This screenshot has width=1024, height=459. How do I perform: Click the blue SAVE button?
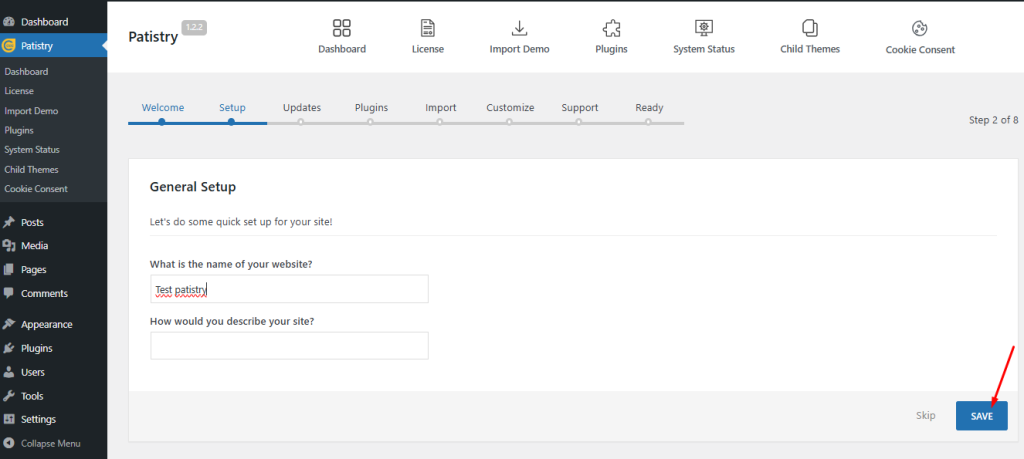point(982,416)
